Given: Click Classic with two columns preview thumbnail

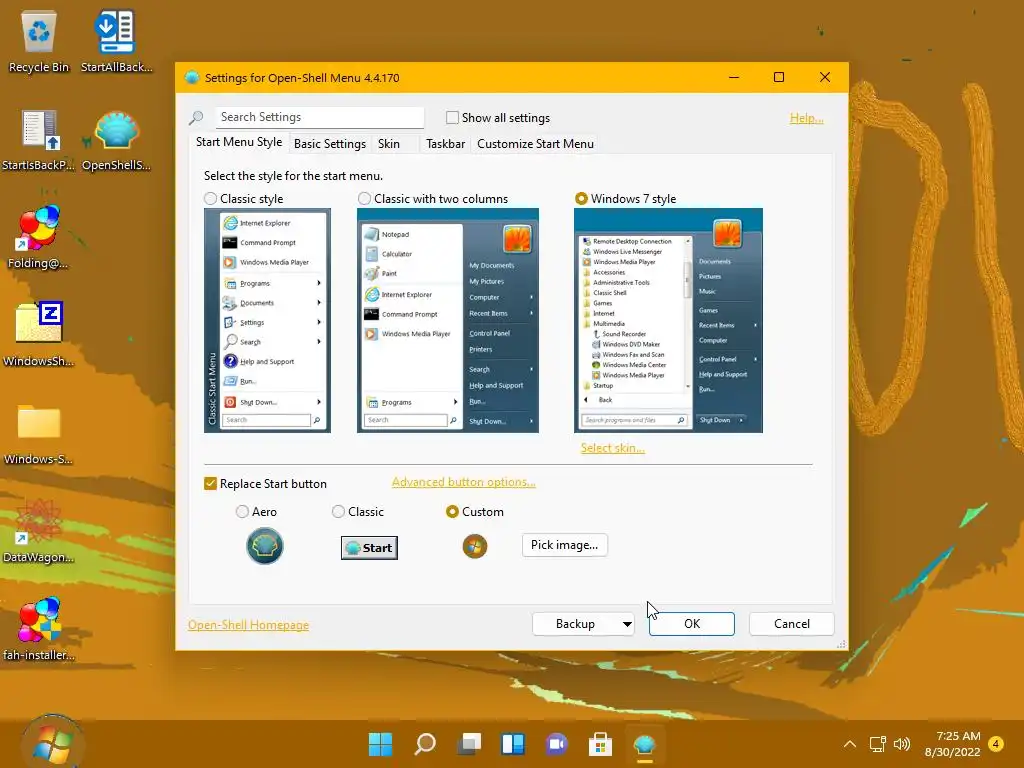Looking at the screenshot, I should click(447, 320).
